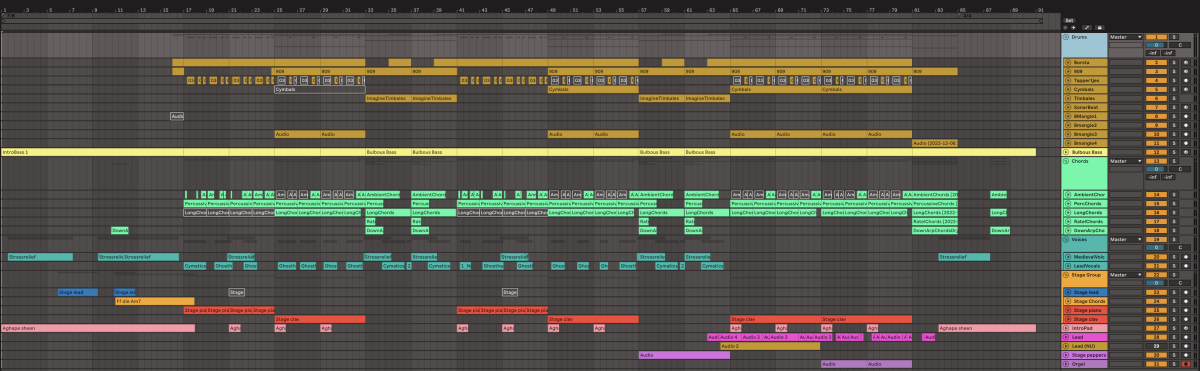
Task: Toggle the Lead (NU) track activator
Action: [x=1156, y=346]
